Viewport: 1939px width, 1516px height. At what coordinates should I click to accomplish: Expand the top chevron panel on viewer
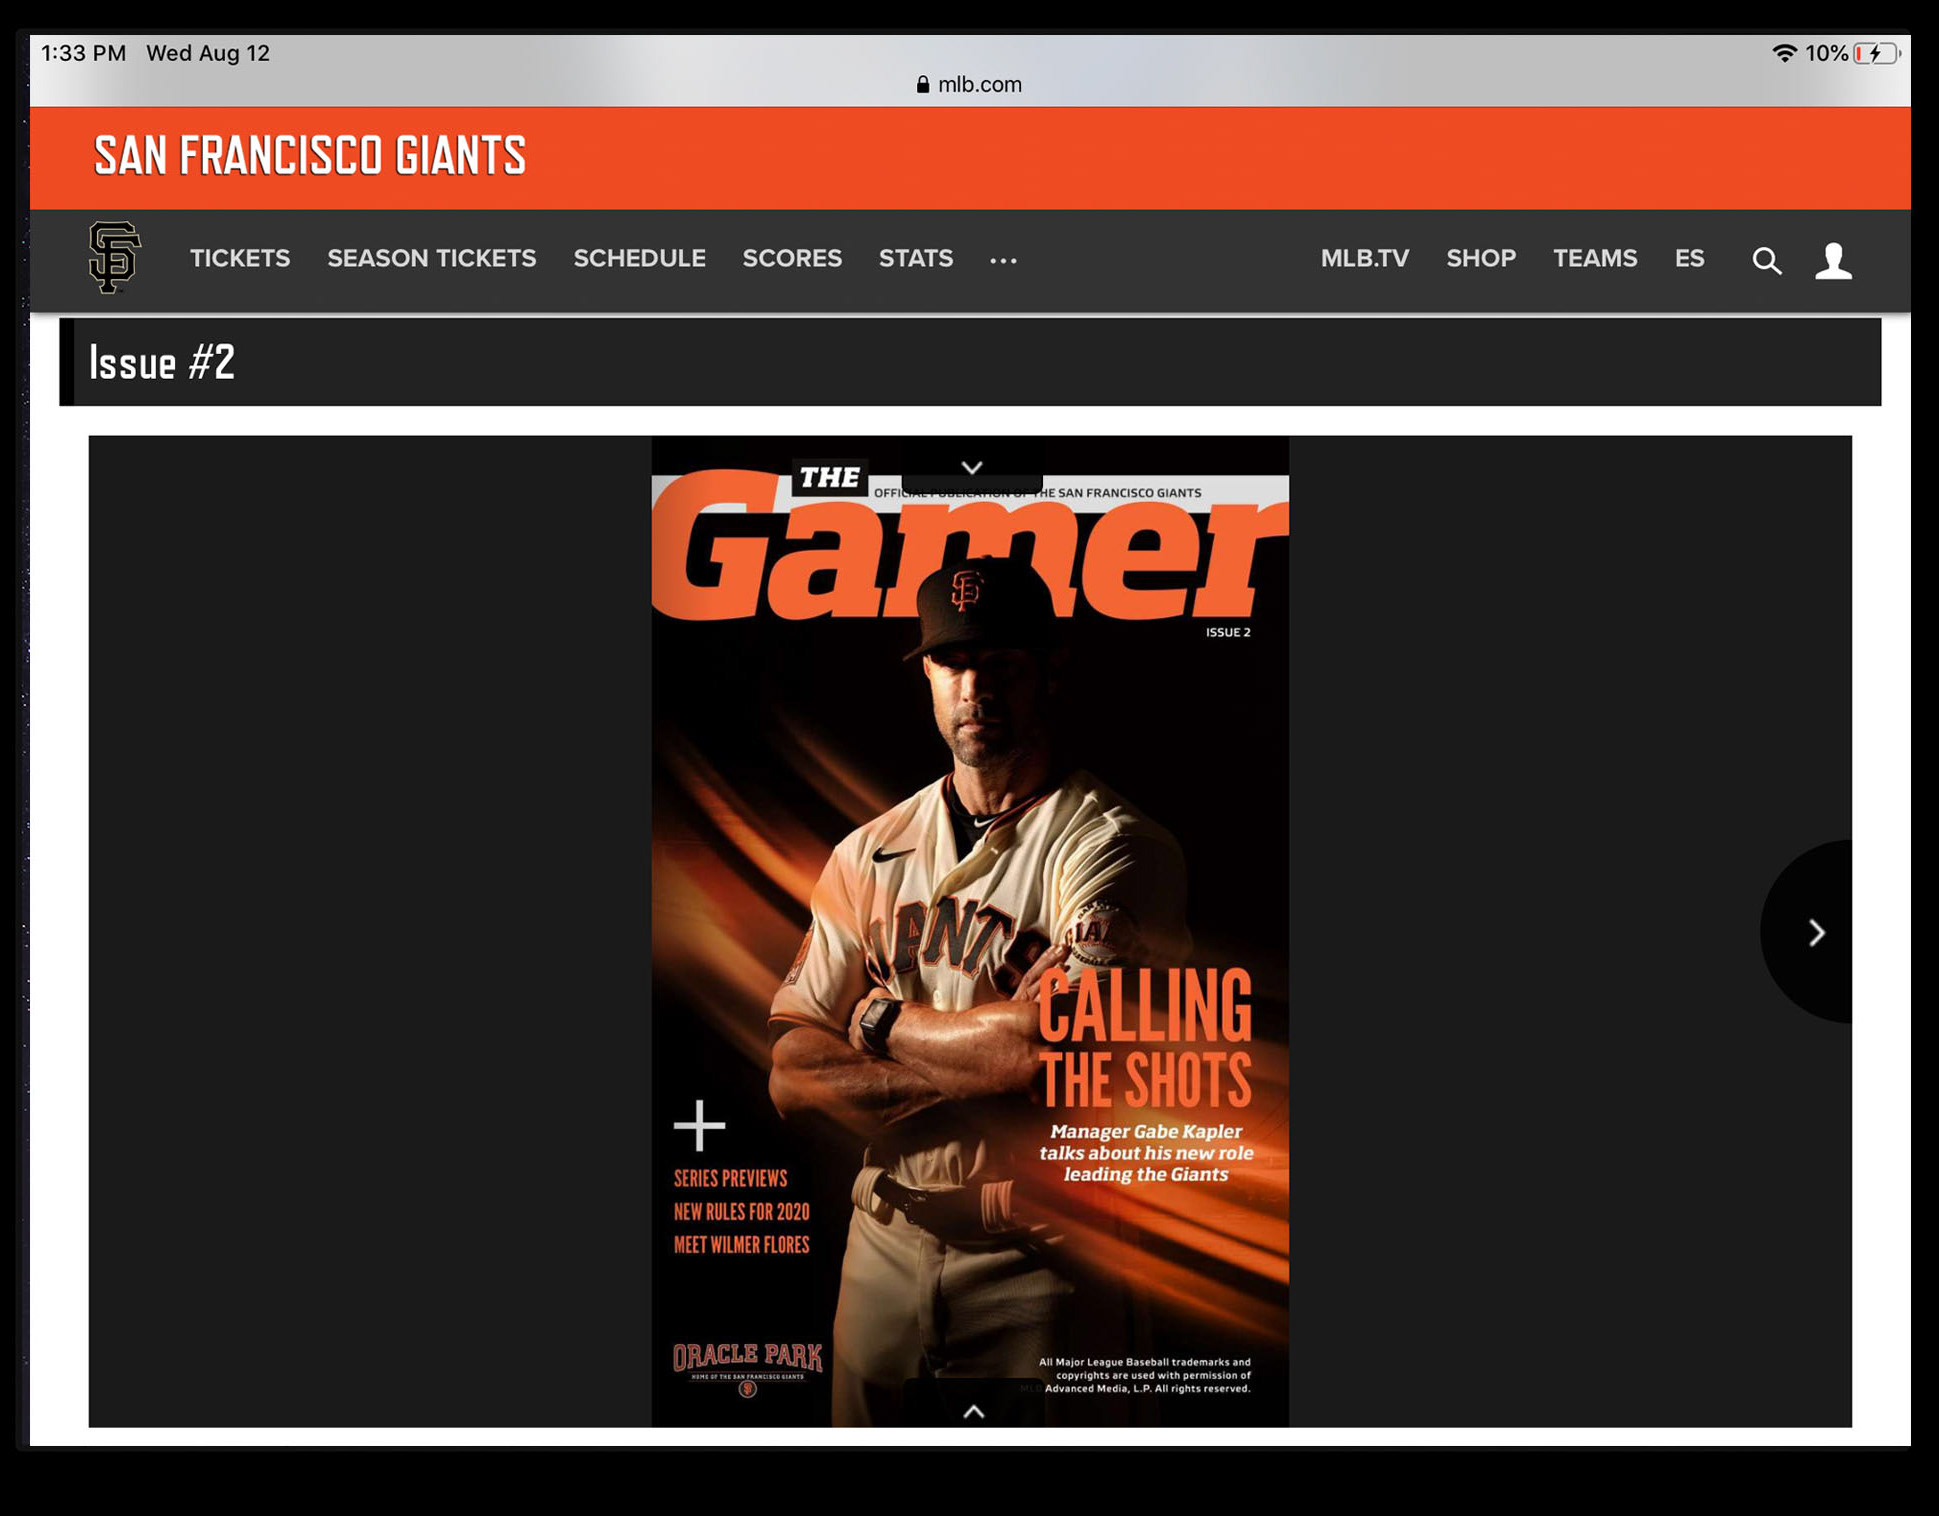[x=972, y=468]
